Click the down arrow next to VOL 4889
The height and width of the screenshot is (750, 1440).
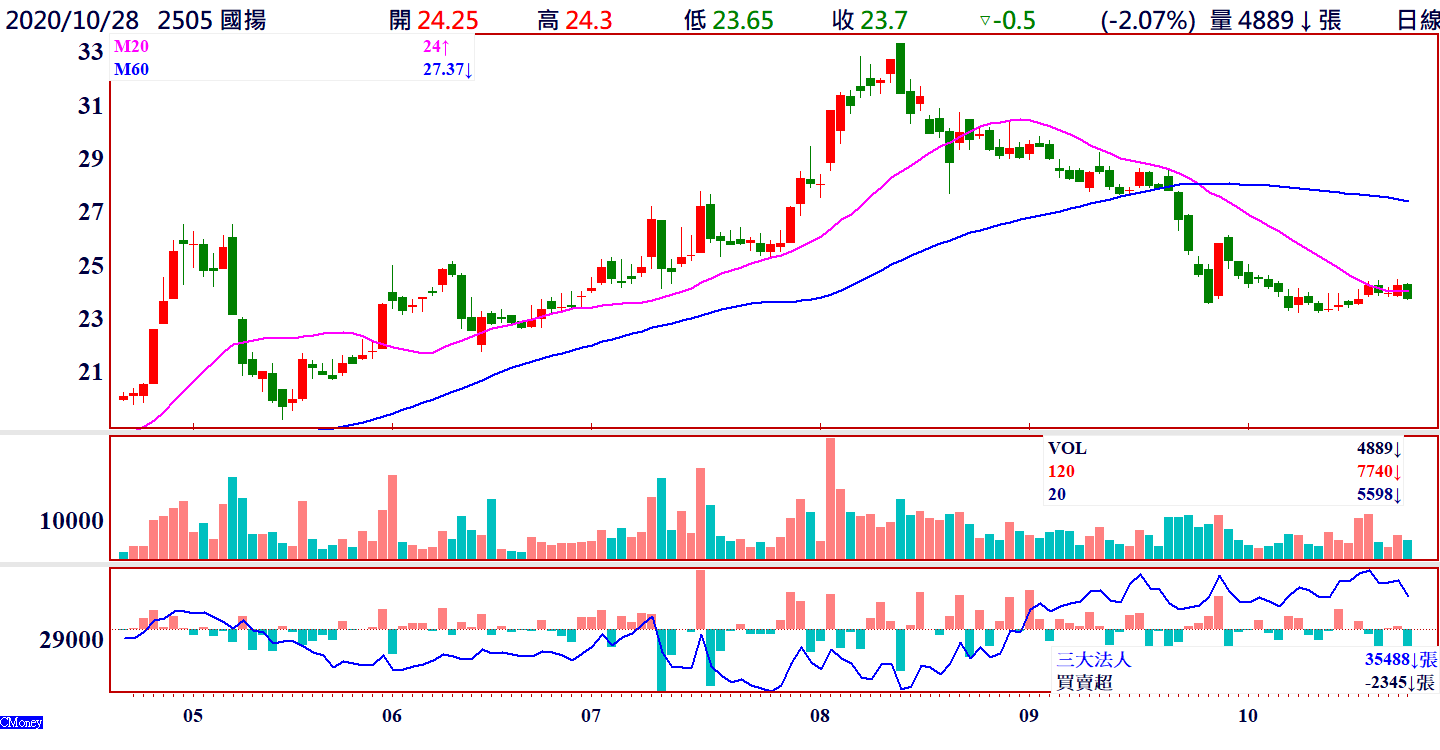pos(1397,450)
